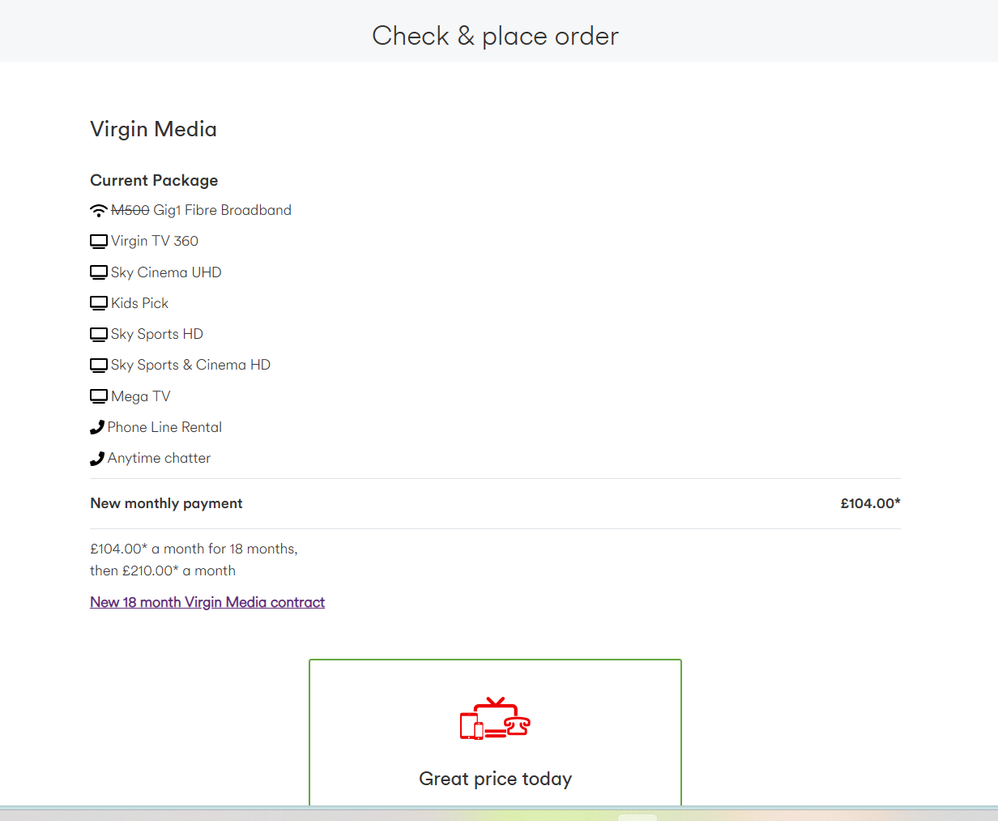The height and width of the screenshot is (821, 998).
Task: Click the 'Current Package' label
Action: [154, 181]
